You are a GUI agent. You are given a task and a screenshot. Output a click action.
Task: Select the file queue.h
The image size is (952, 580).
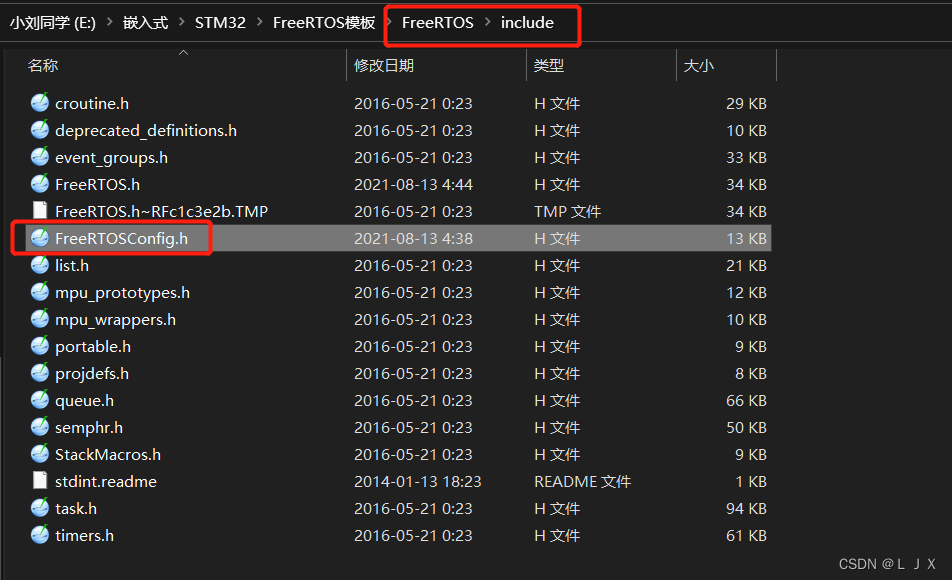(x=84, y=400)
